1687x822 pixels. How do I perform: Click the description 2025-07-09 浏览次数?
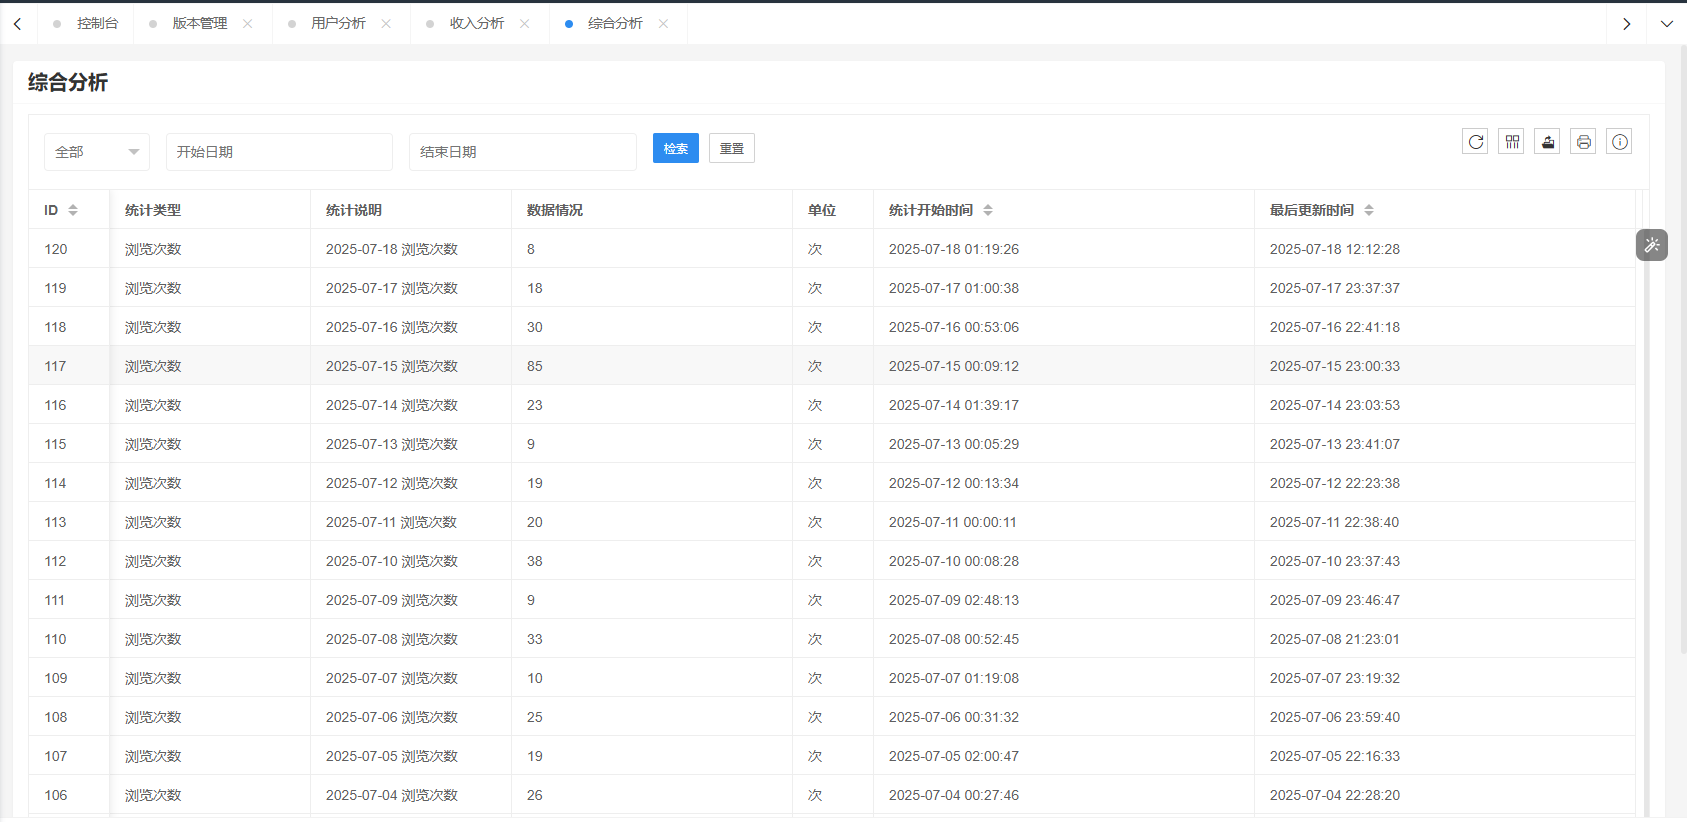(x=392, y=600)
